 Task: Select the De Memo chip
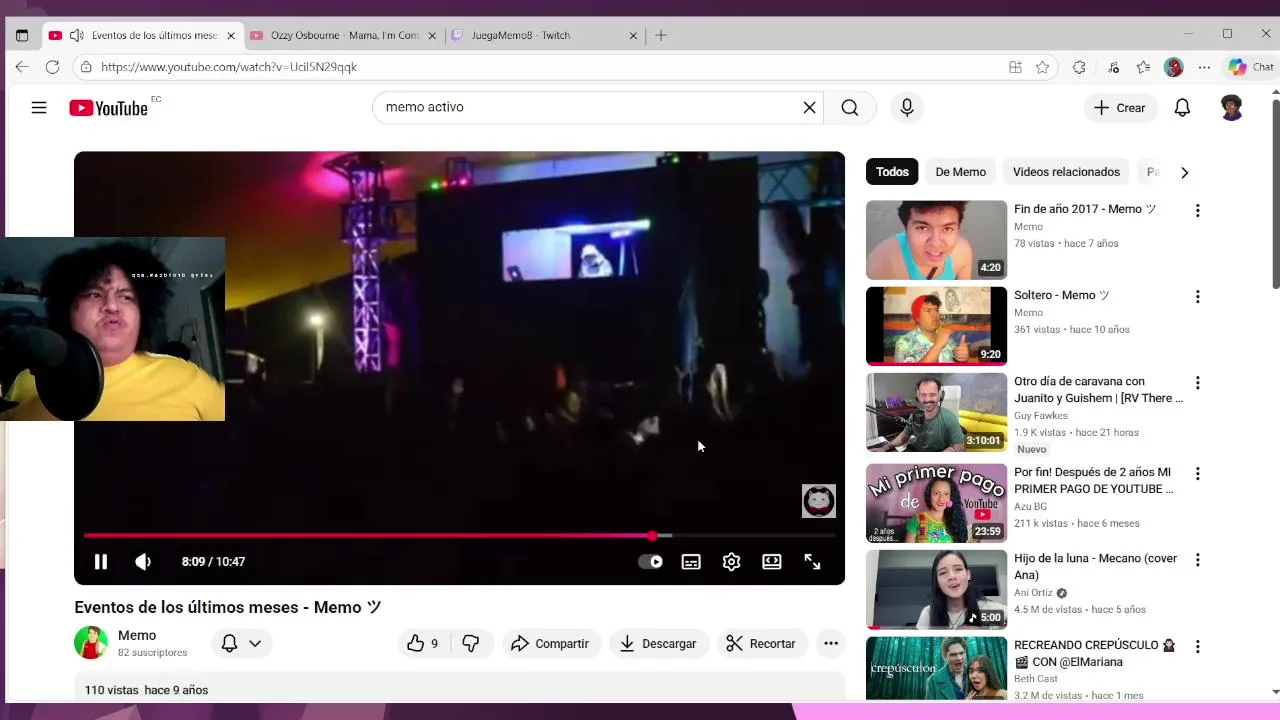(x=960, y=172)
